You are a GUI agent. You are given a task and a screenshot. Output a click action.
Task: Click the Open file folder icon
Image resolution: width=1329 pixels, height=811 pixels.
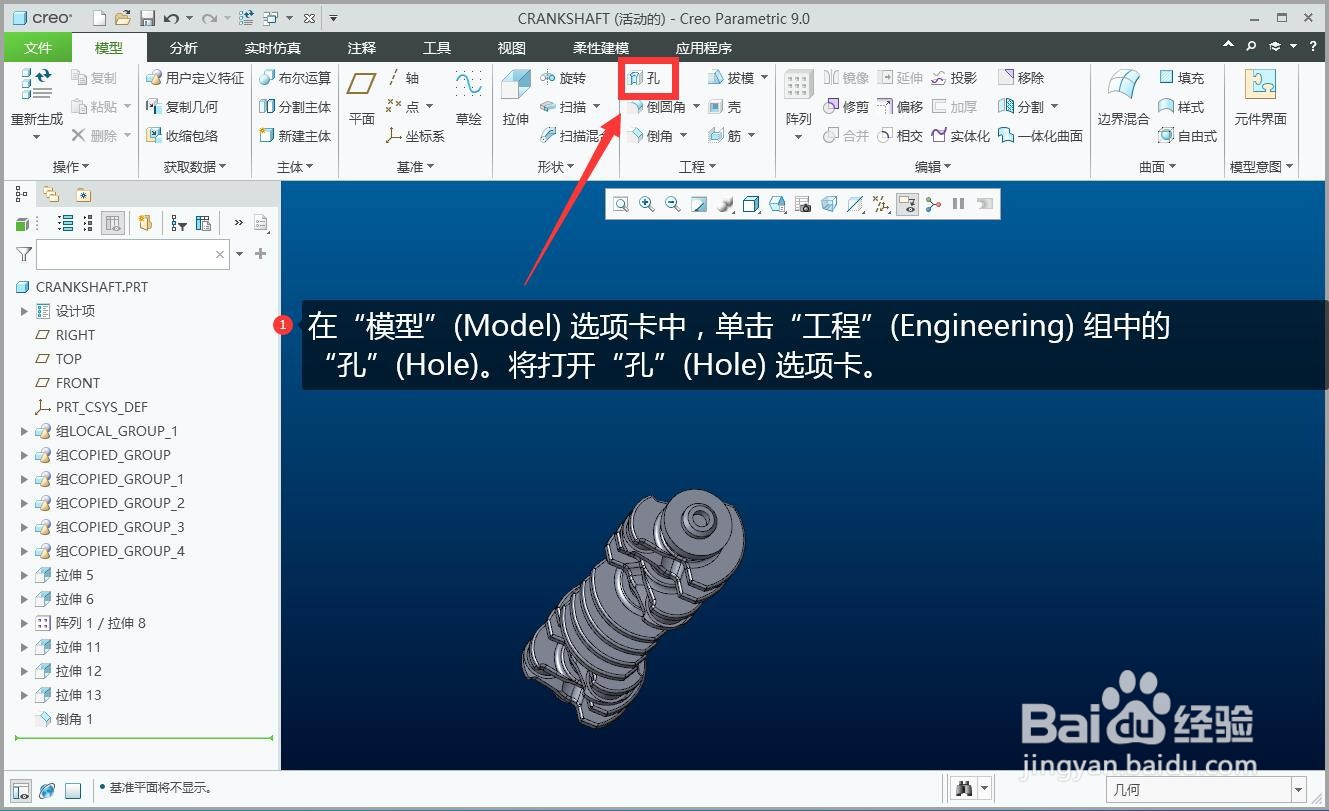(x=123, y=18)
